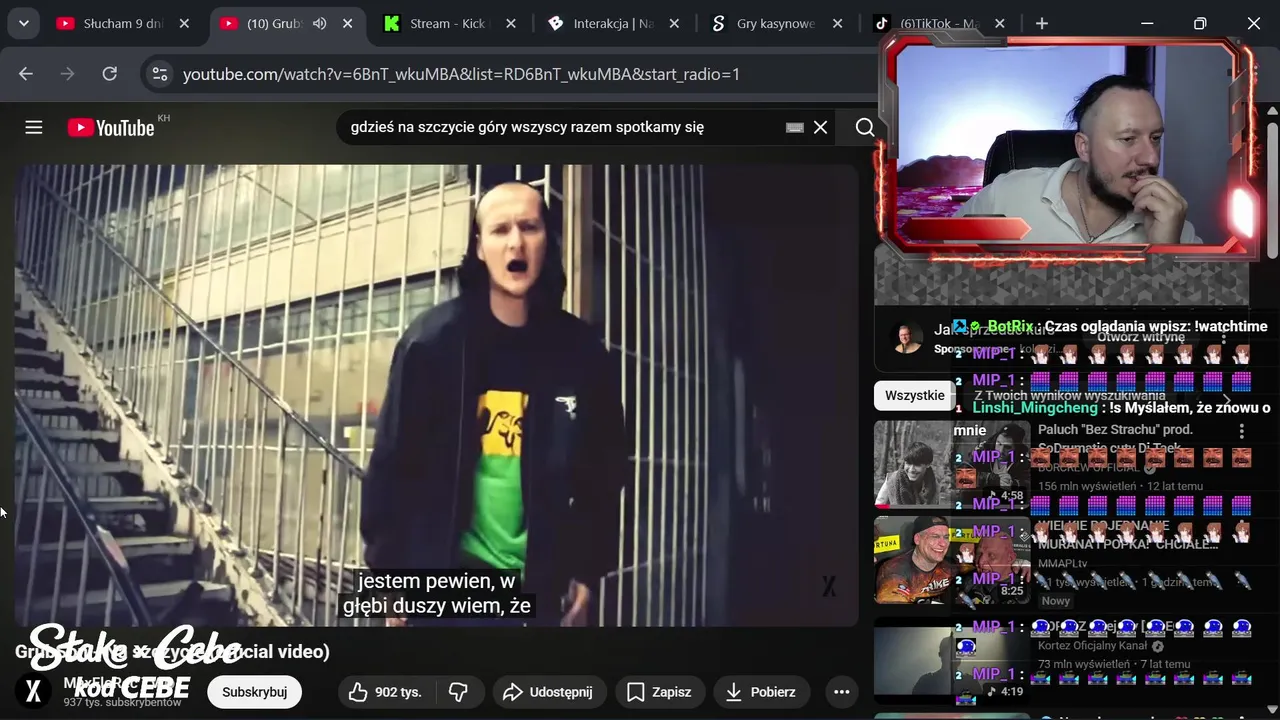Run search with magnifier button
Image resolution: width=1280 pixels, height=720 pixels.
click(x=865, y=127)
